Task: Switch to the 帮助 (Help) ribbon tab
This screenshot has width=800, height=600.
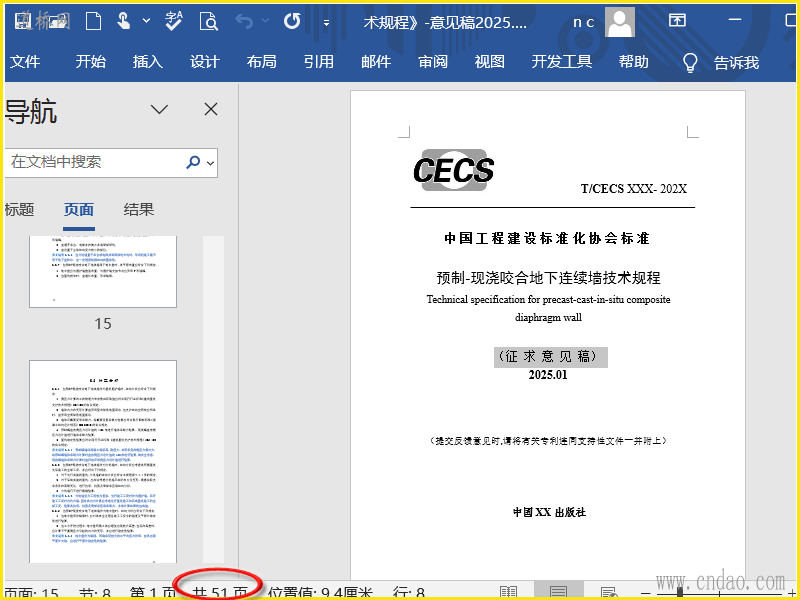Action: [634, 62]
